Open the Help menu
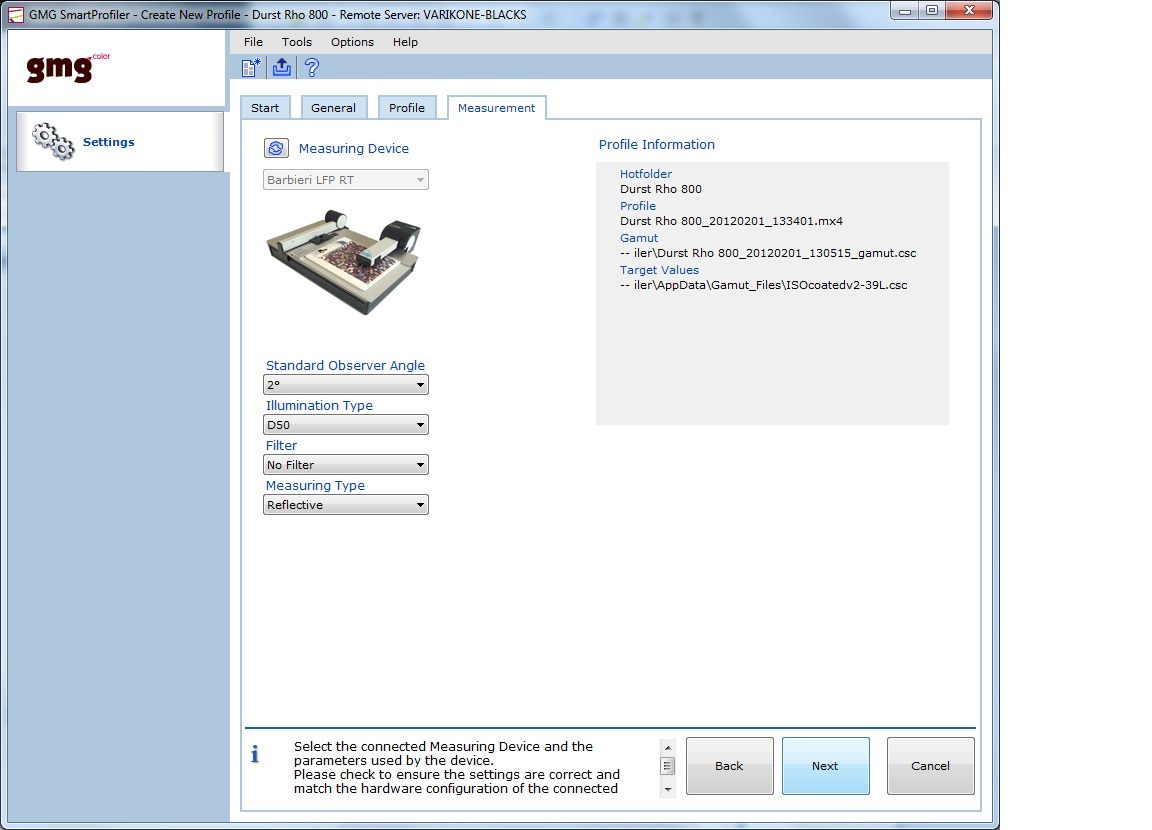 click(405, 42)
